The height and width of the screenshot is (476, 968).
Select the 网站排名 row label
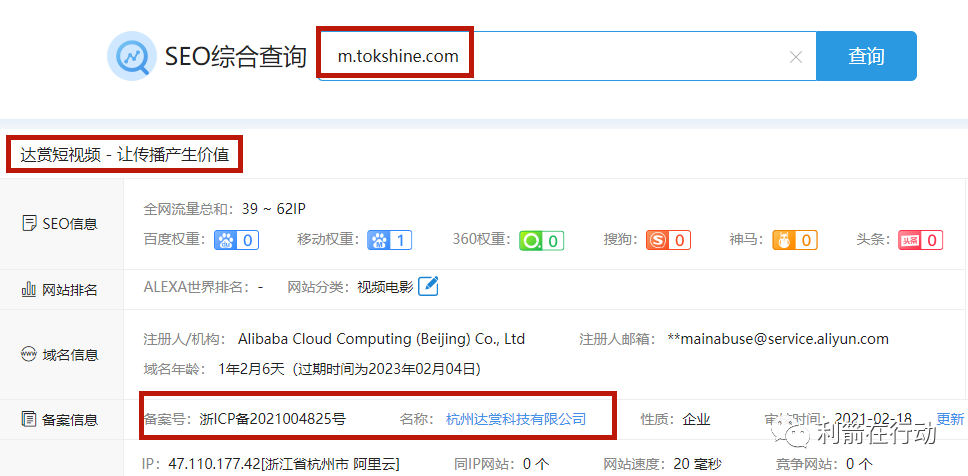point(60,290)
